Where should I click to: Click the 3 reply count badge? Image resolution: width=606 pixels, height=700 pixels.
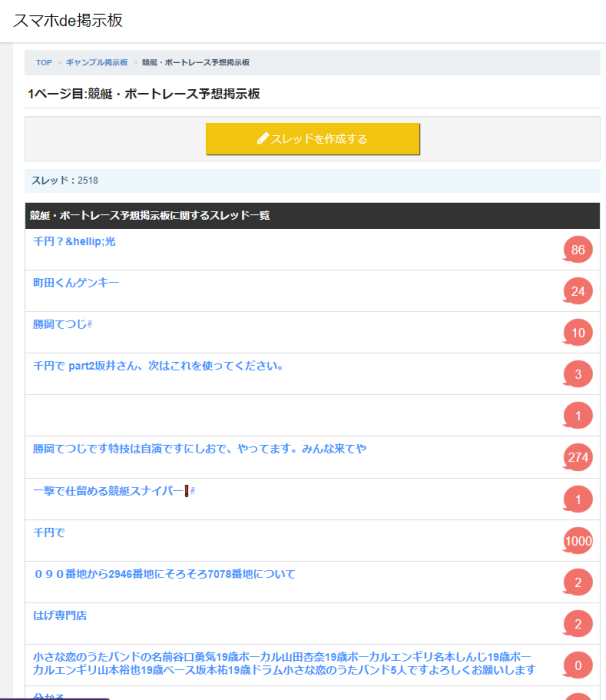point(578,375)
